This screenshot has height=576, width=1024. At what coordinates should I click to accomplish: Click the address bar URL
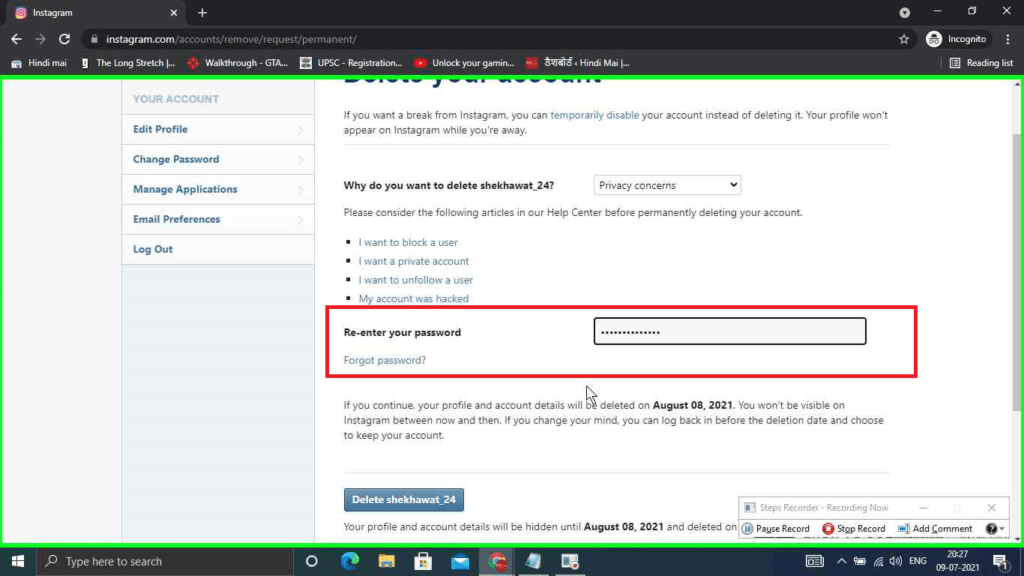tap(231, 39)
